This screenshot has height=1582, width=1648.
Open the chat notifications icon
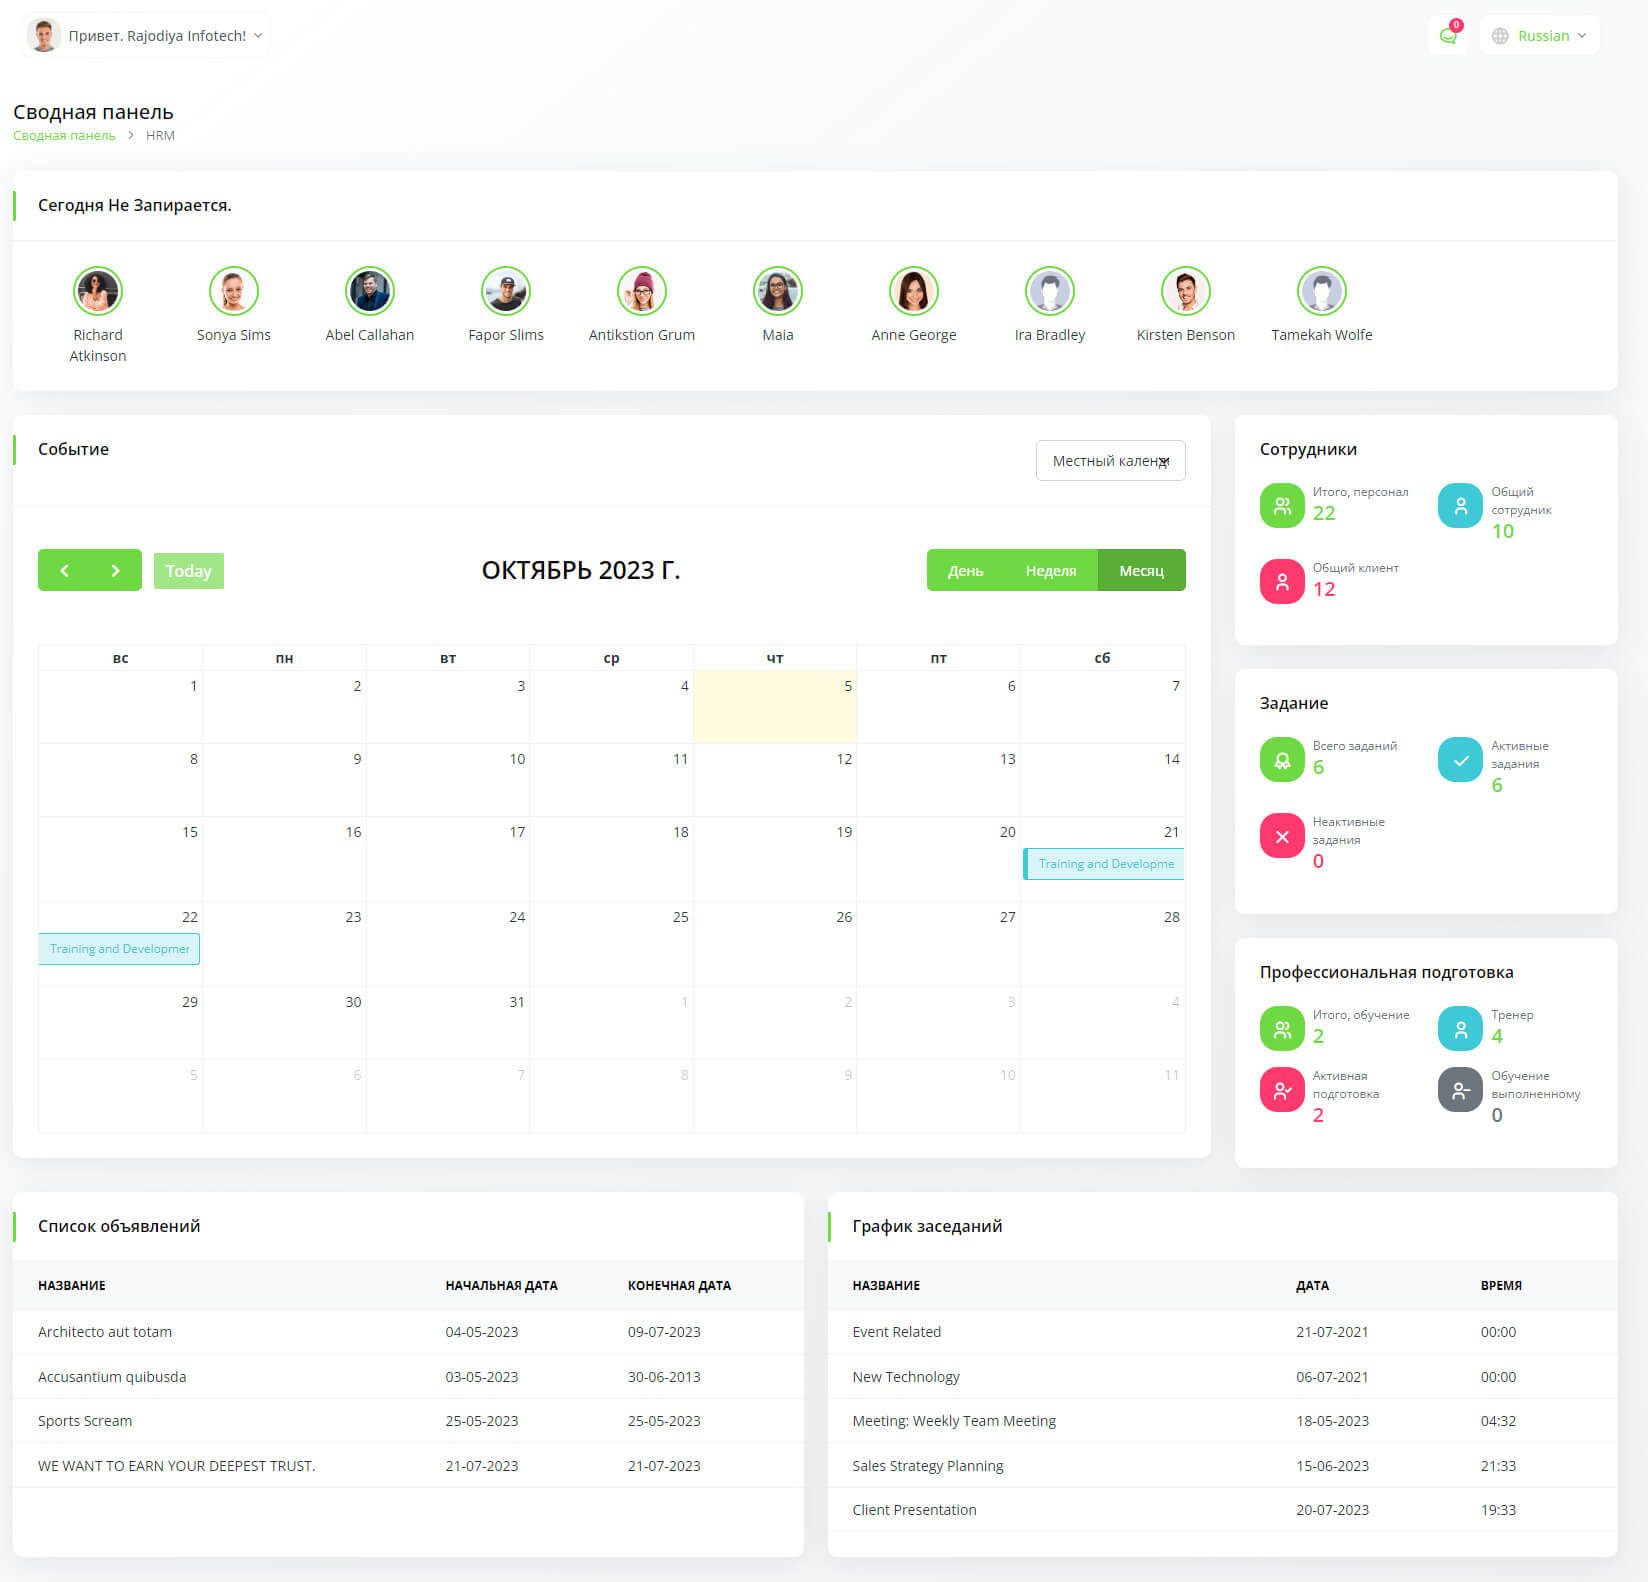1447,36
